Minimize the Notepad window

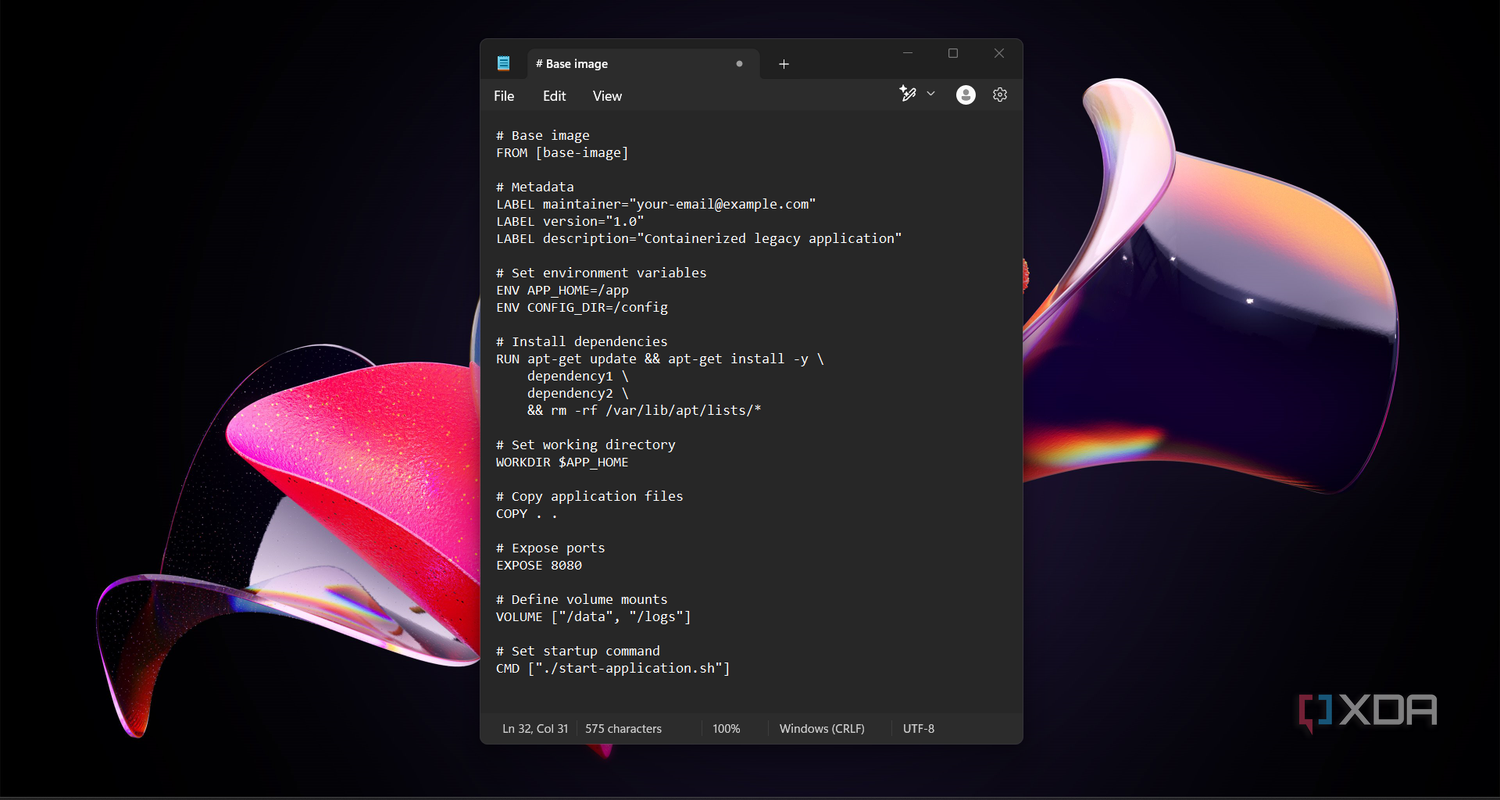(908, 53)
